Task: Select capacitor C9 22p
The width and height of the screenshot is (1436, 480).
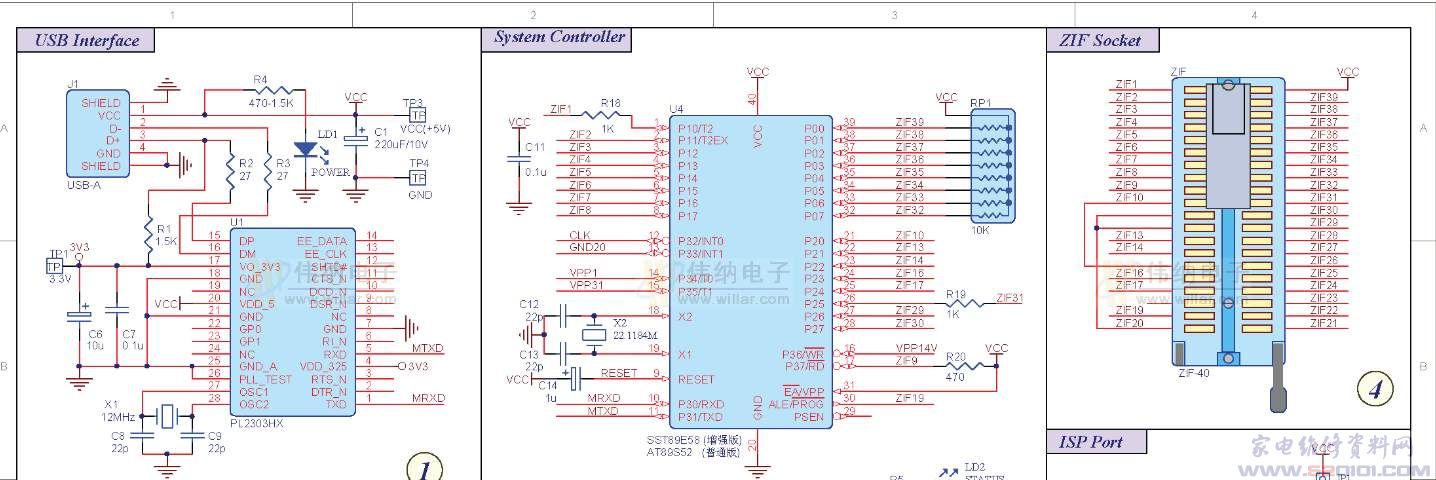Action: coord(190,434)
